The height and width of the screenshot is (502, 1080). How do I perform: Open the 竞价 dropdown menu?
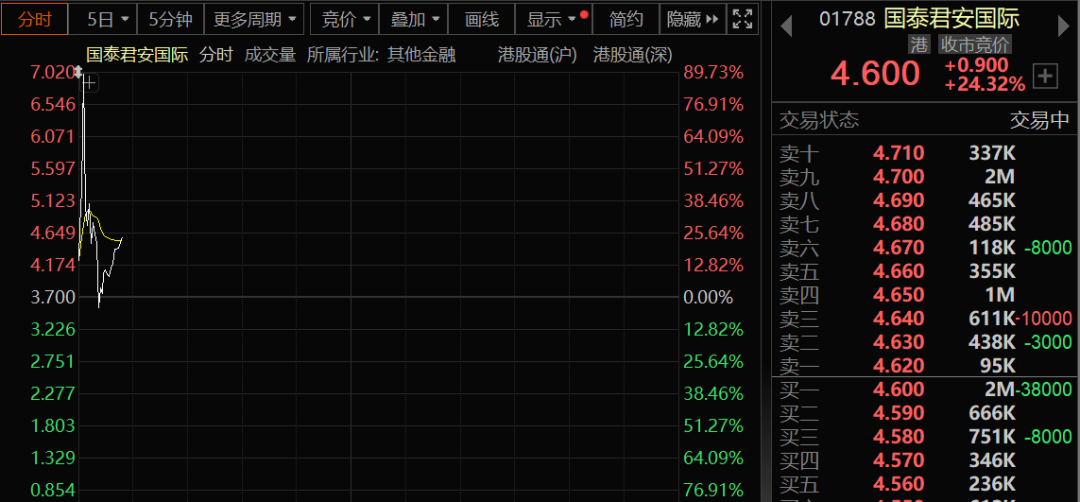[346, 19]
